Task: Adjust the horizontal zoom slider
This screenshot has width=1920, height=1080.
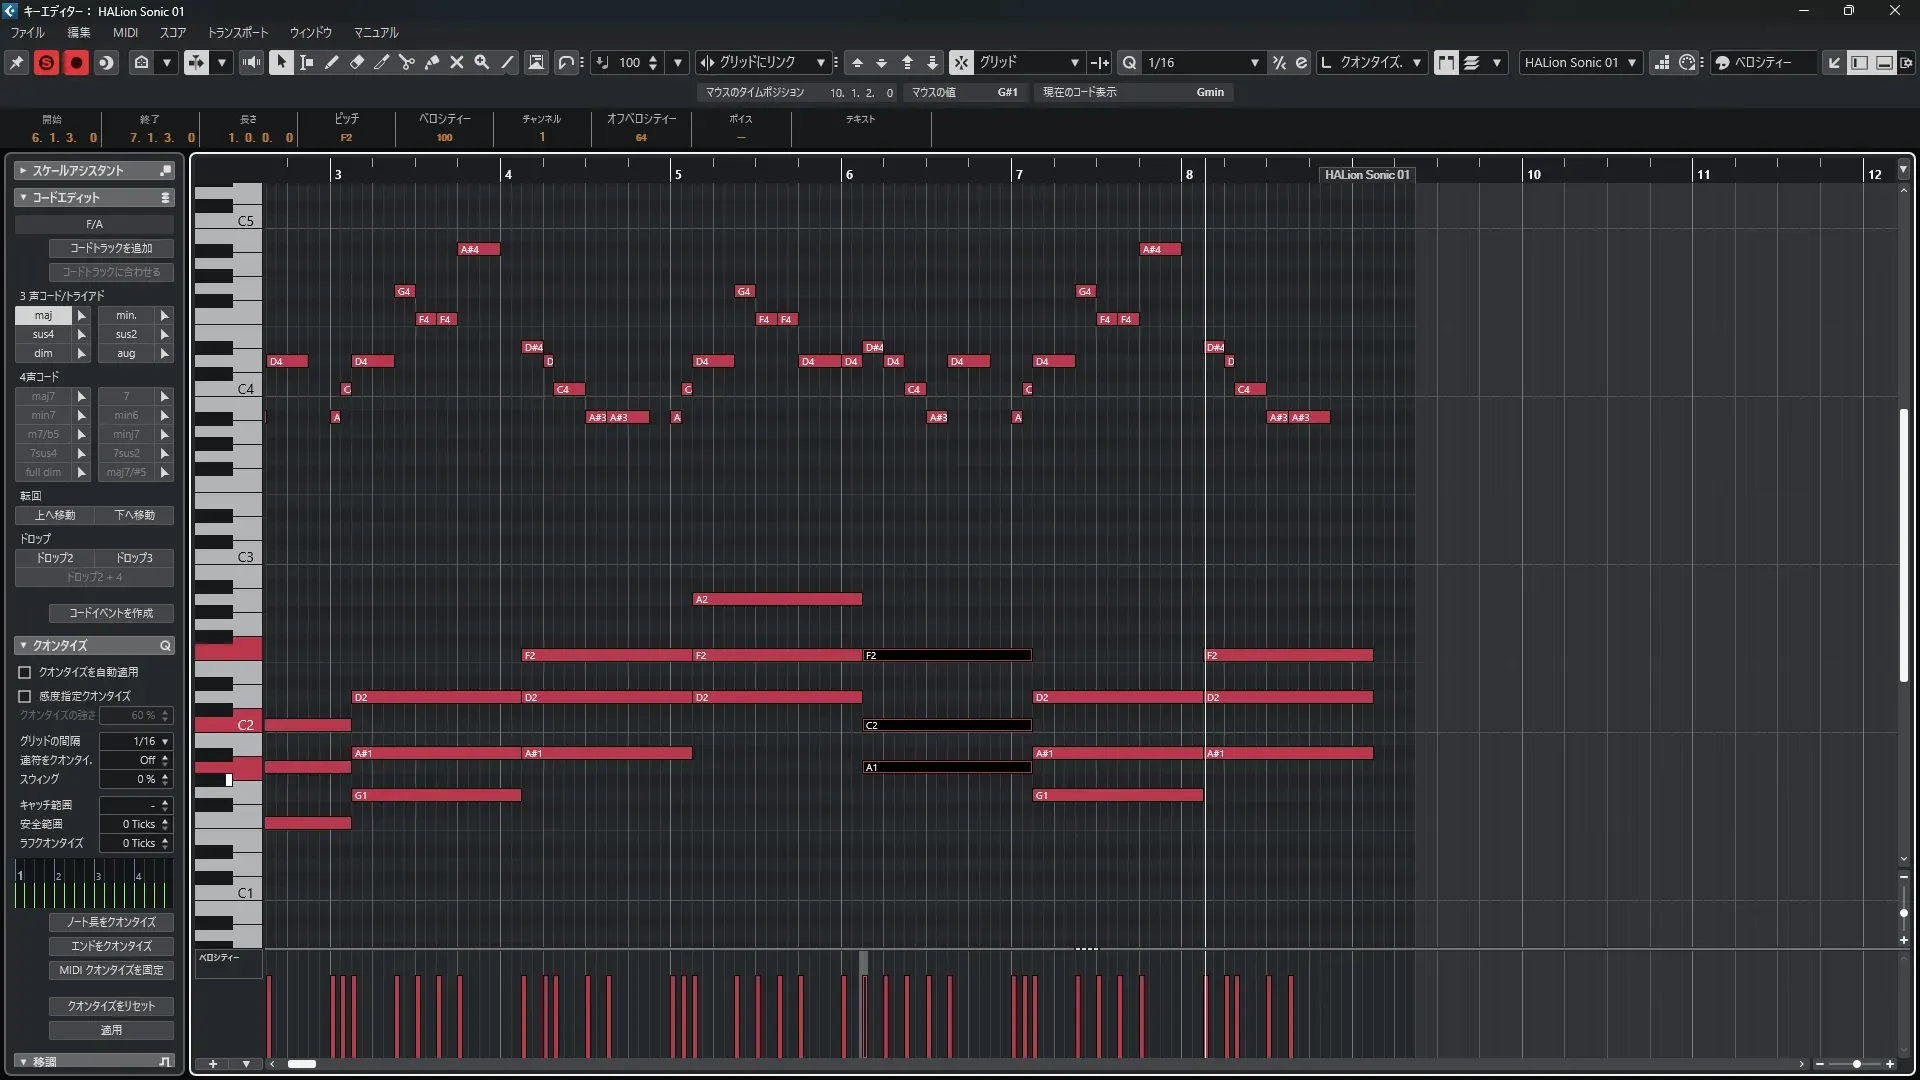Action: 1856,1064
